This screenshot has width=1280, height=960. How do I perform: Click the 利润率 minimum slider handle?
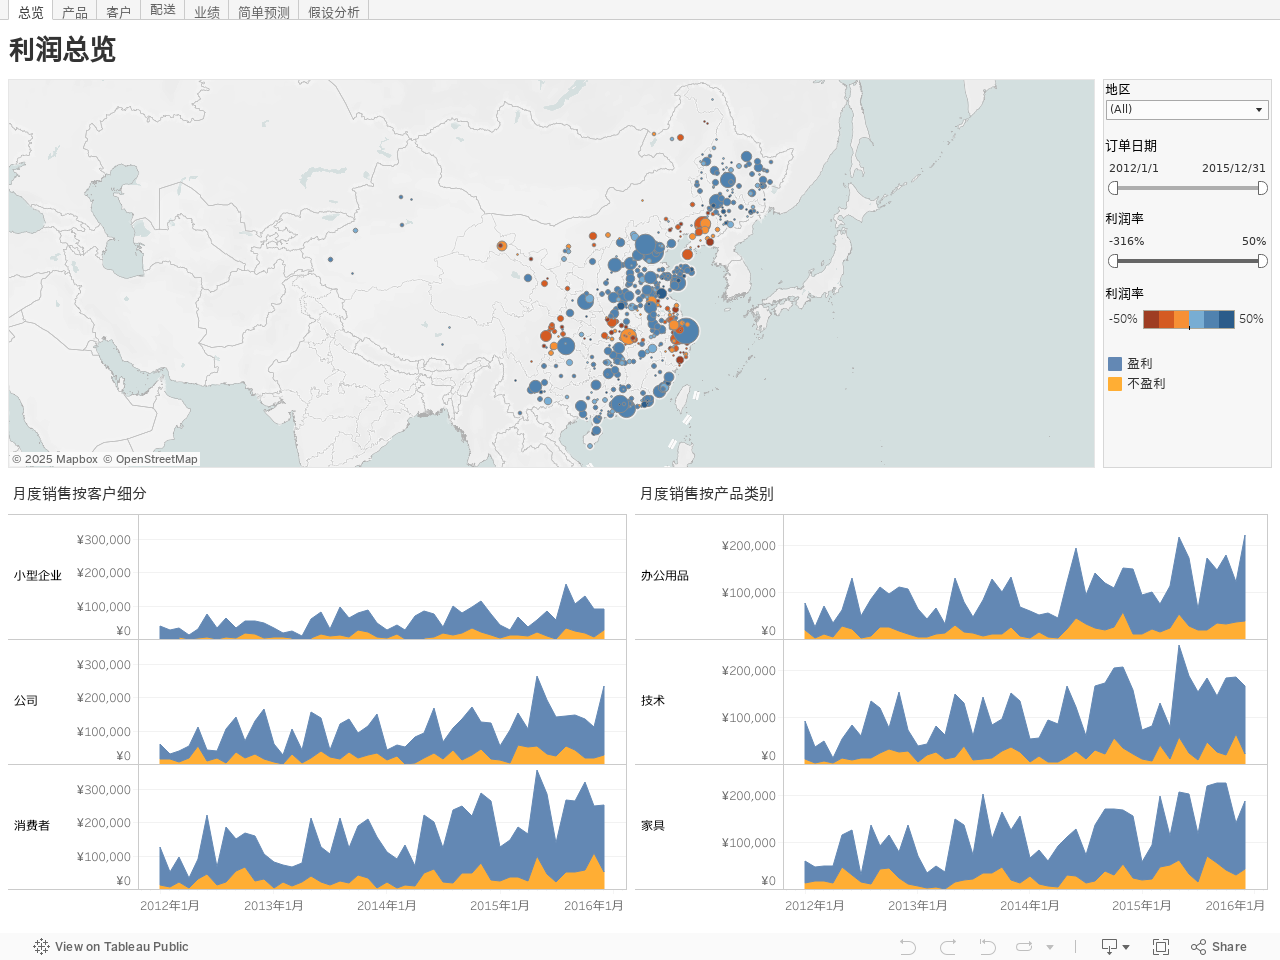[x=1113, y=261]
